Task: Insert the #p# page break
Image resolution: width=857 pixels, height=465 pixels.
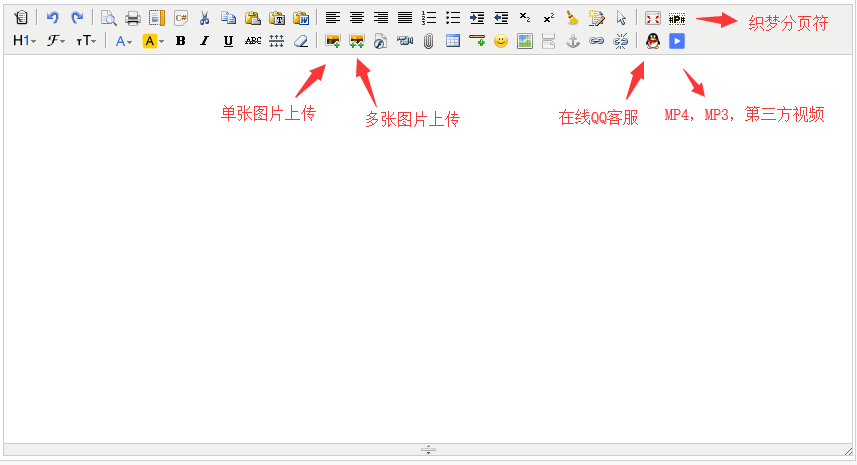Action: [677, 19]
